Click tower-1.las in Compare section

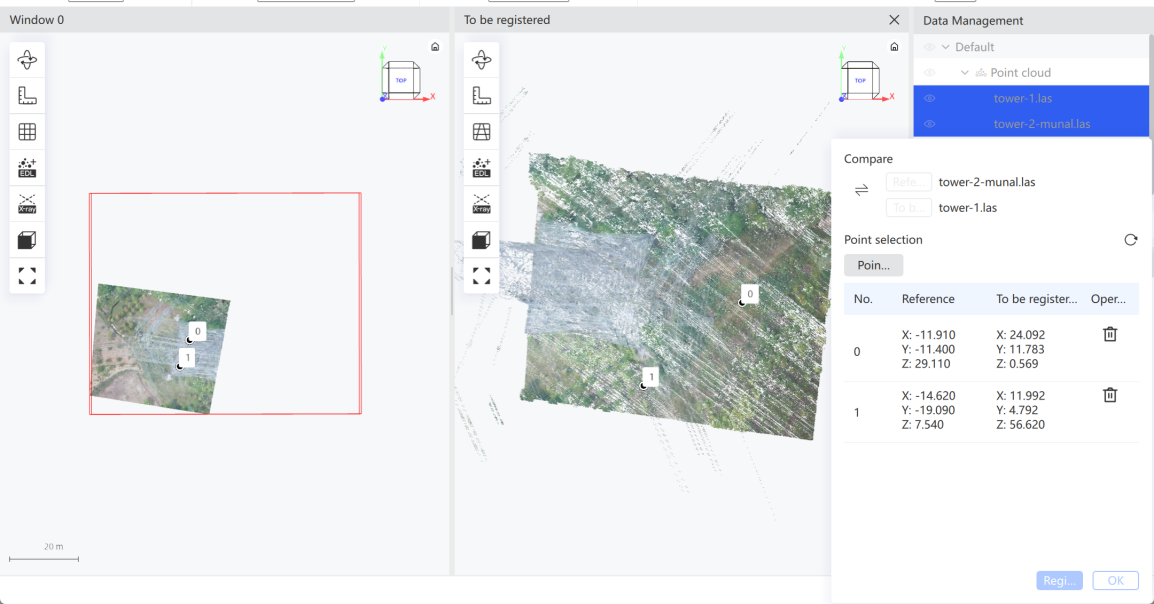pos(967,207)
